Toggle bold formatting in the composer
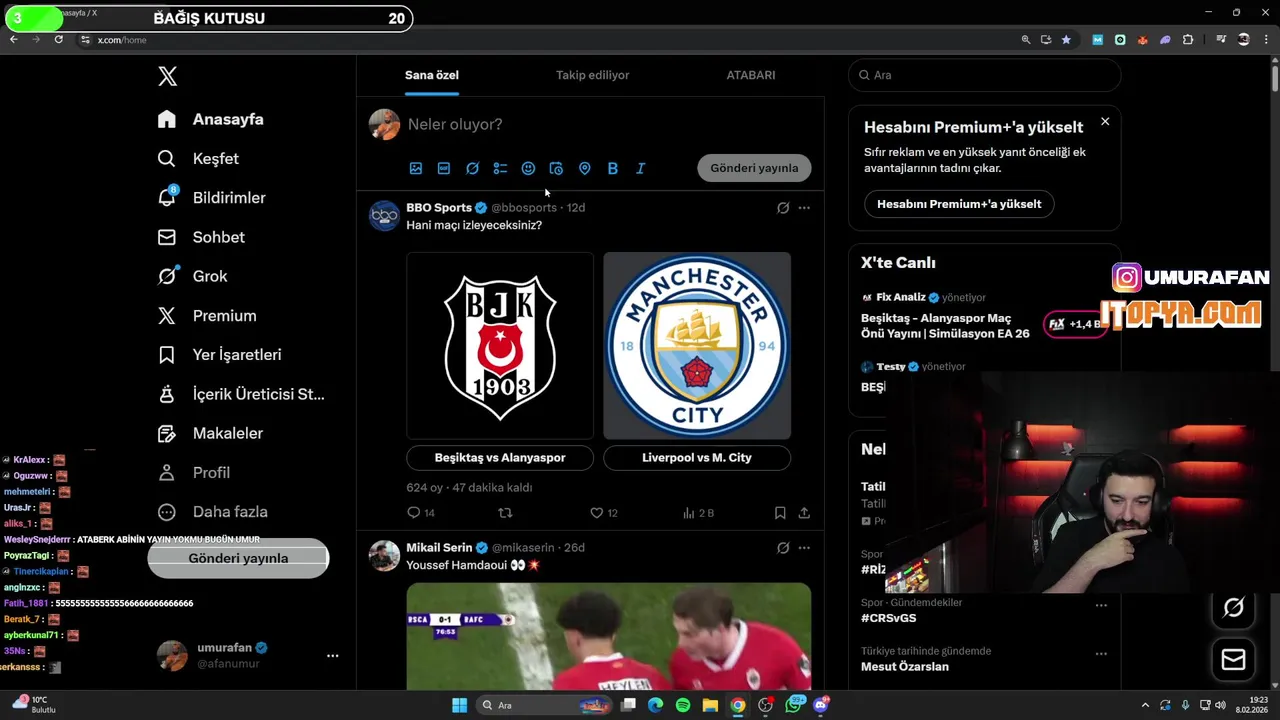The height and width of the screenshot is (720, 1280). click(x=613, y=168)
